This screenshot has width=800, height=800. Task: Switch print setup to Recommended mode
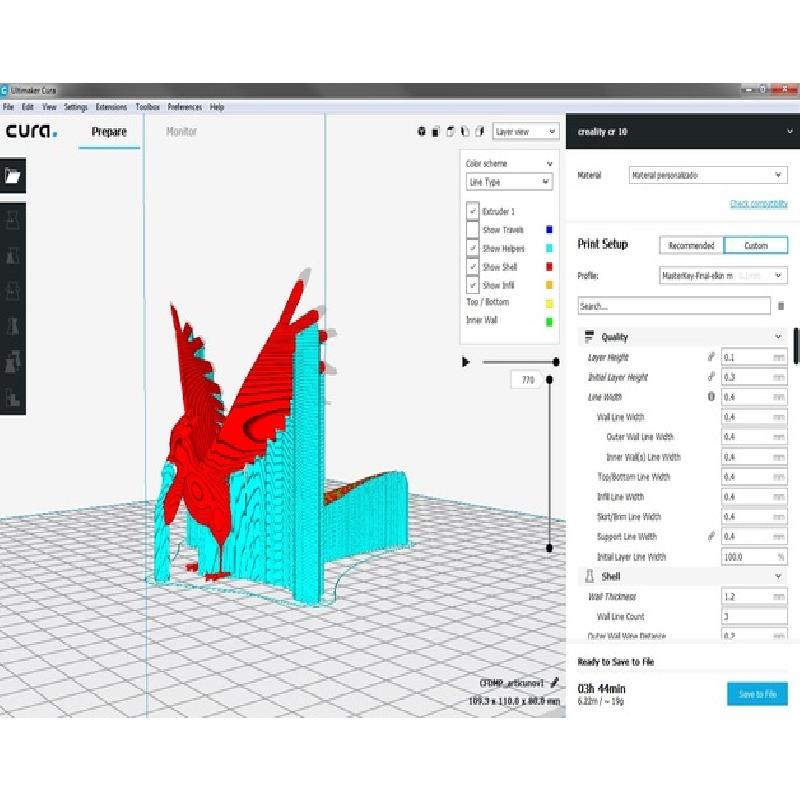[x=691, y=245]
